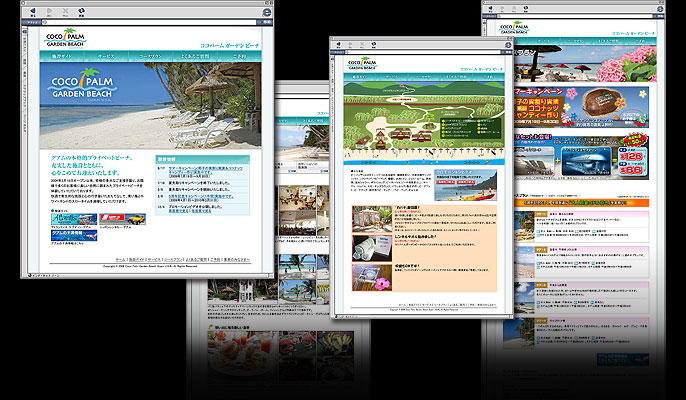The width and height of the screenshot is (686, 400).
Task: Open the second tab in the front-left site navigation bar
Action: pos(106,56)
